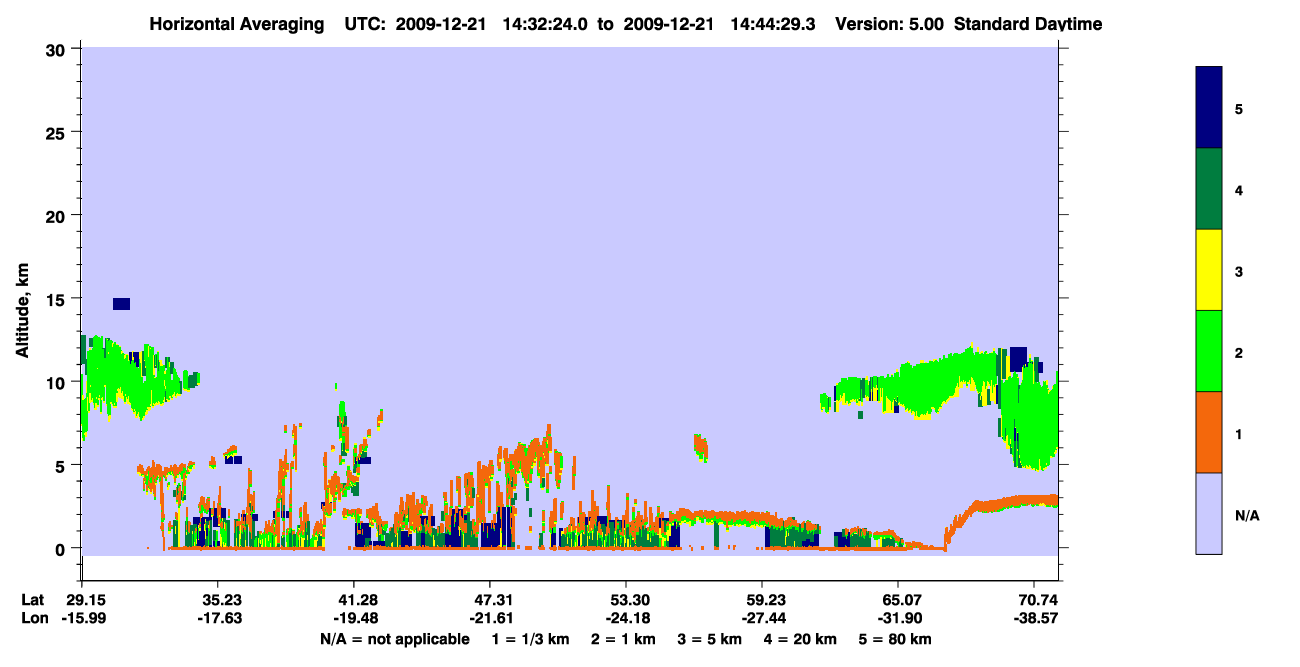Click the '5 = 80 km' legend text
1300x667 pixels.
[x=897, y=639]
